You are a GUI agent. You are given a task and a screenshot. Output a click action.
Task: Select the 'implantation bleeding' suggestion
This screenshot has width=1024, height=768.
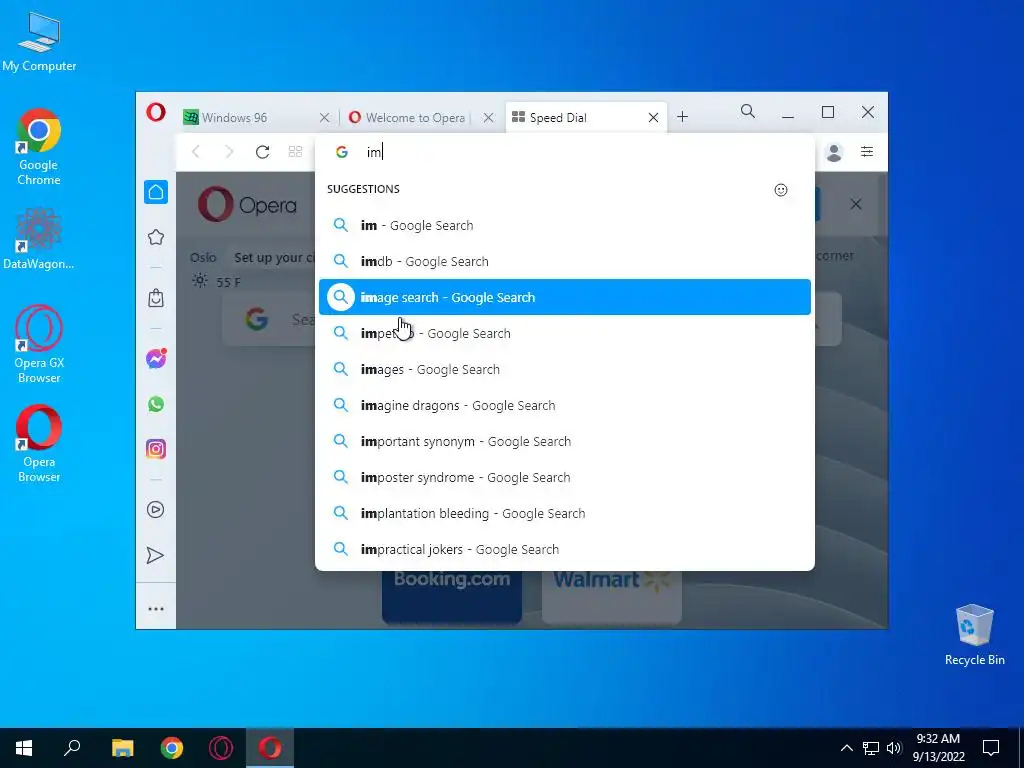tap(565, 513)
